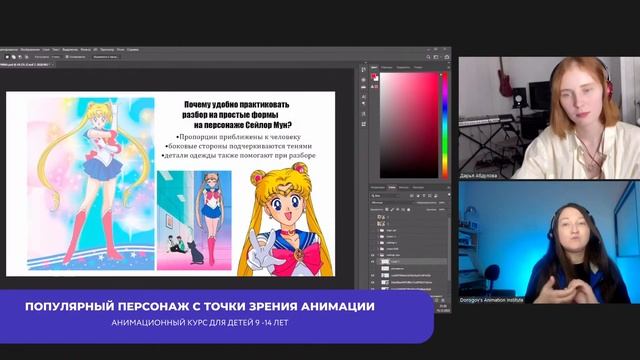The image size is (640, 360).
Task: Click the share icon in the top bar
Action: coord(447,57)
